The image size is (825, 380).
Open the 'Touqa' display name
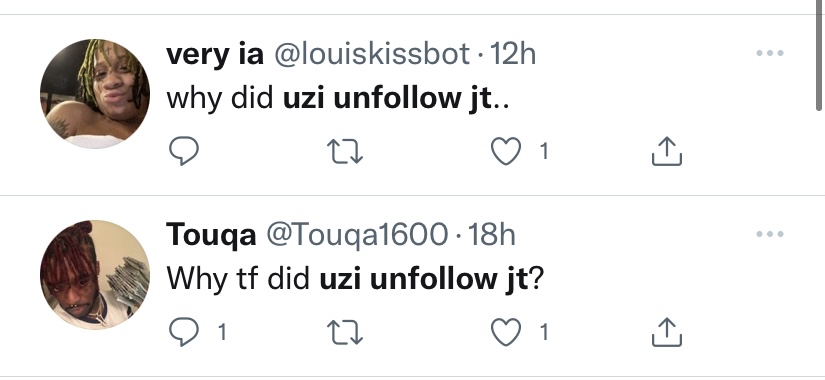pyautogui.click(x=211, y=236)
